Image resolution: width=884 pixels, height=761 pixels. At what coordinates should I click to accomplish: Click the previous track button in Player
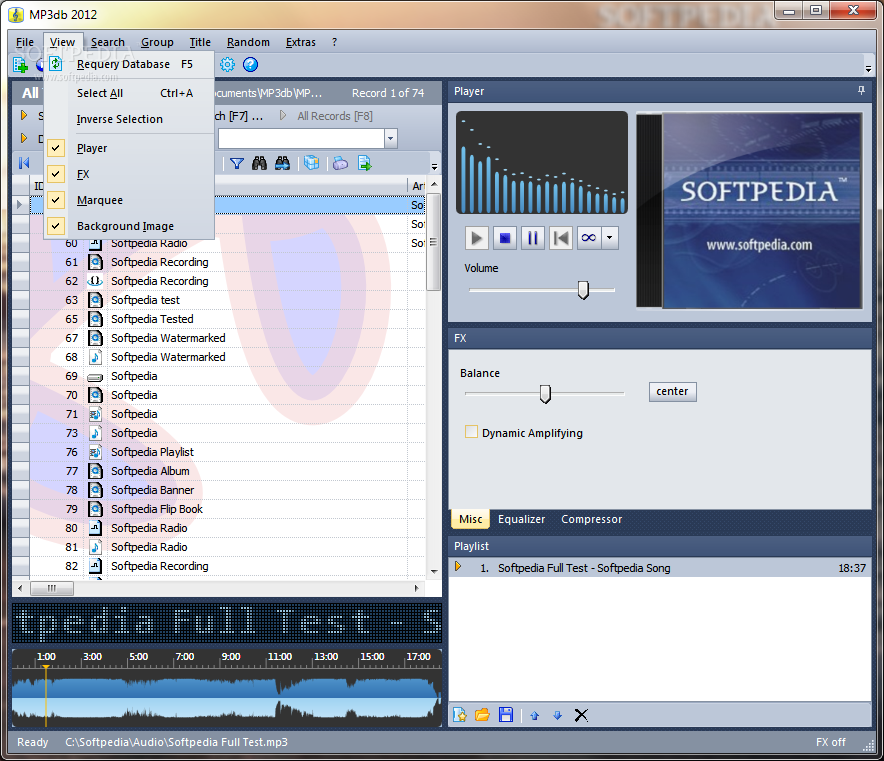(561, 238)
